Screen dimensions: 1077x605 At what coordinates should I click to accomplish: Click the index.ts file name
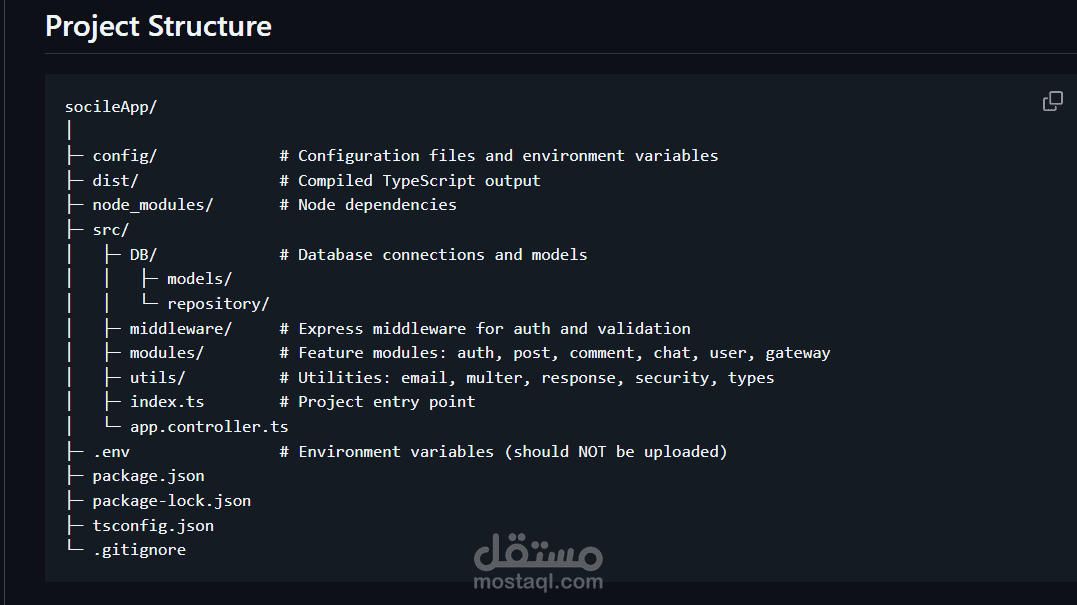(x=166, y=402)
